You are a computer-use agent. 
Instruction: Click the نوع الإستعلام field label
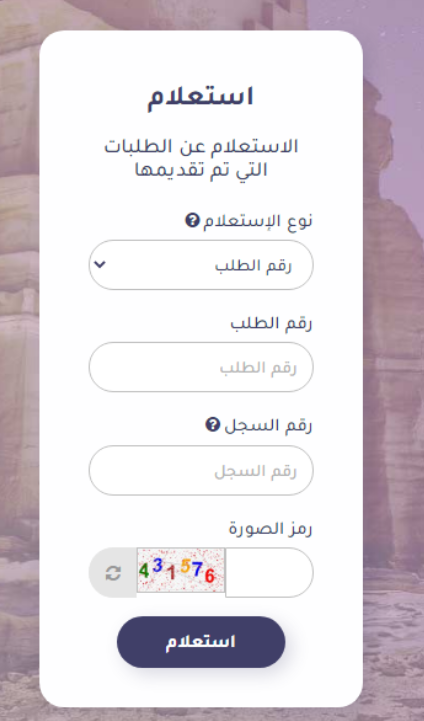click(x=258, y=221)
